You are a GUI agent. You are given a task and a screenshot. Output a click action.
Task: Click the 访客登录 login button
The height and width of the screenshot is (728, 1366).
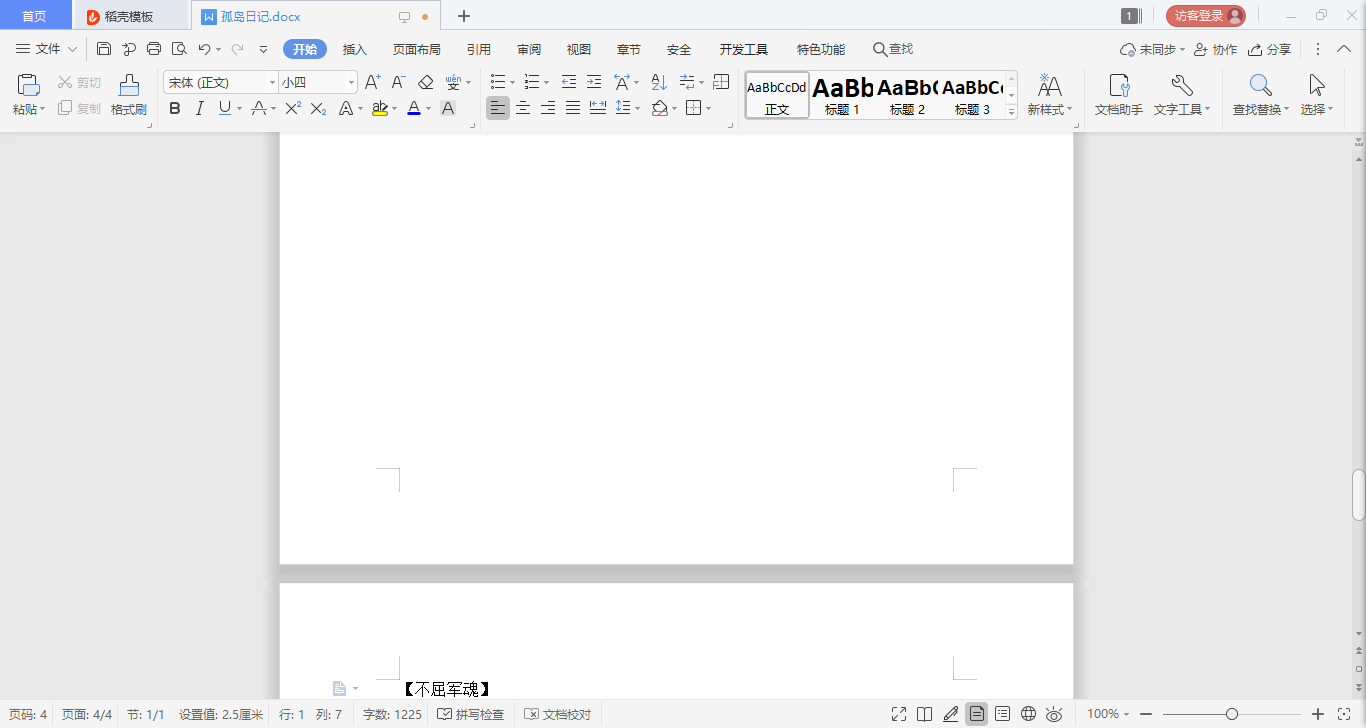[x=1206, y=16]
